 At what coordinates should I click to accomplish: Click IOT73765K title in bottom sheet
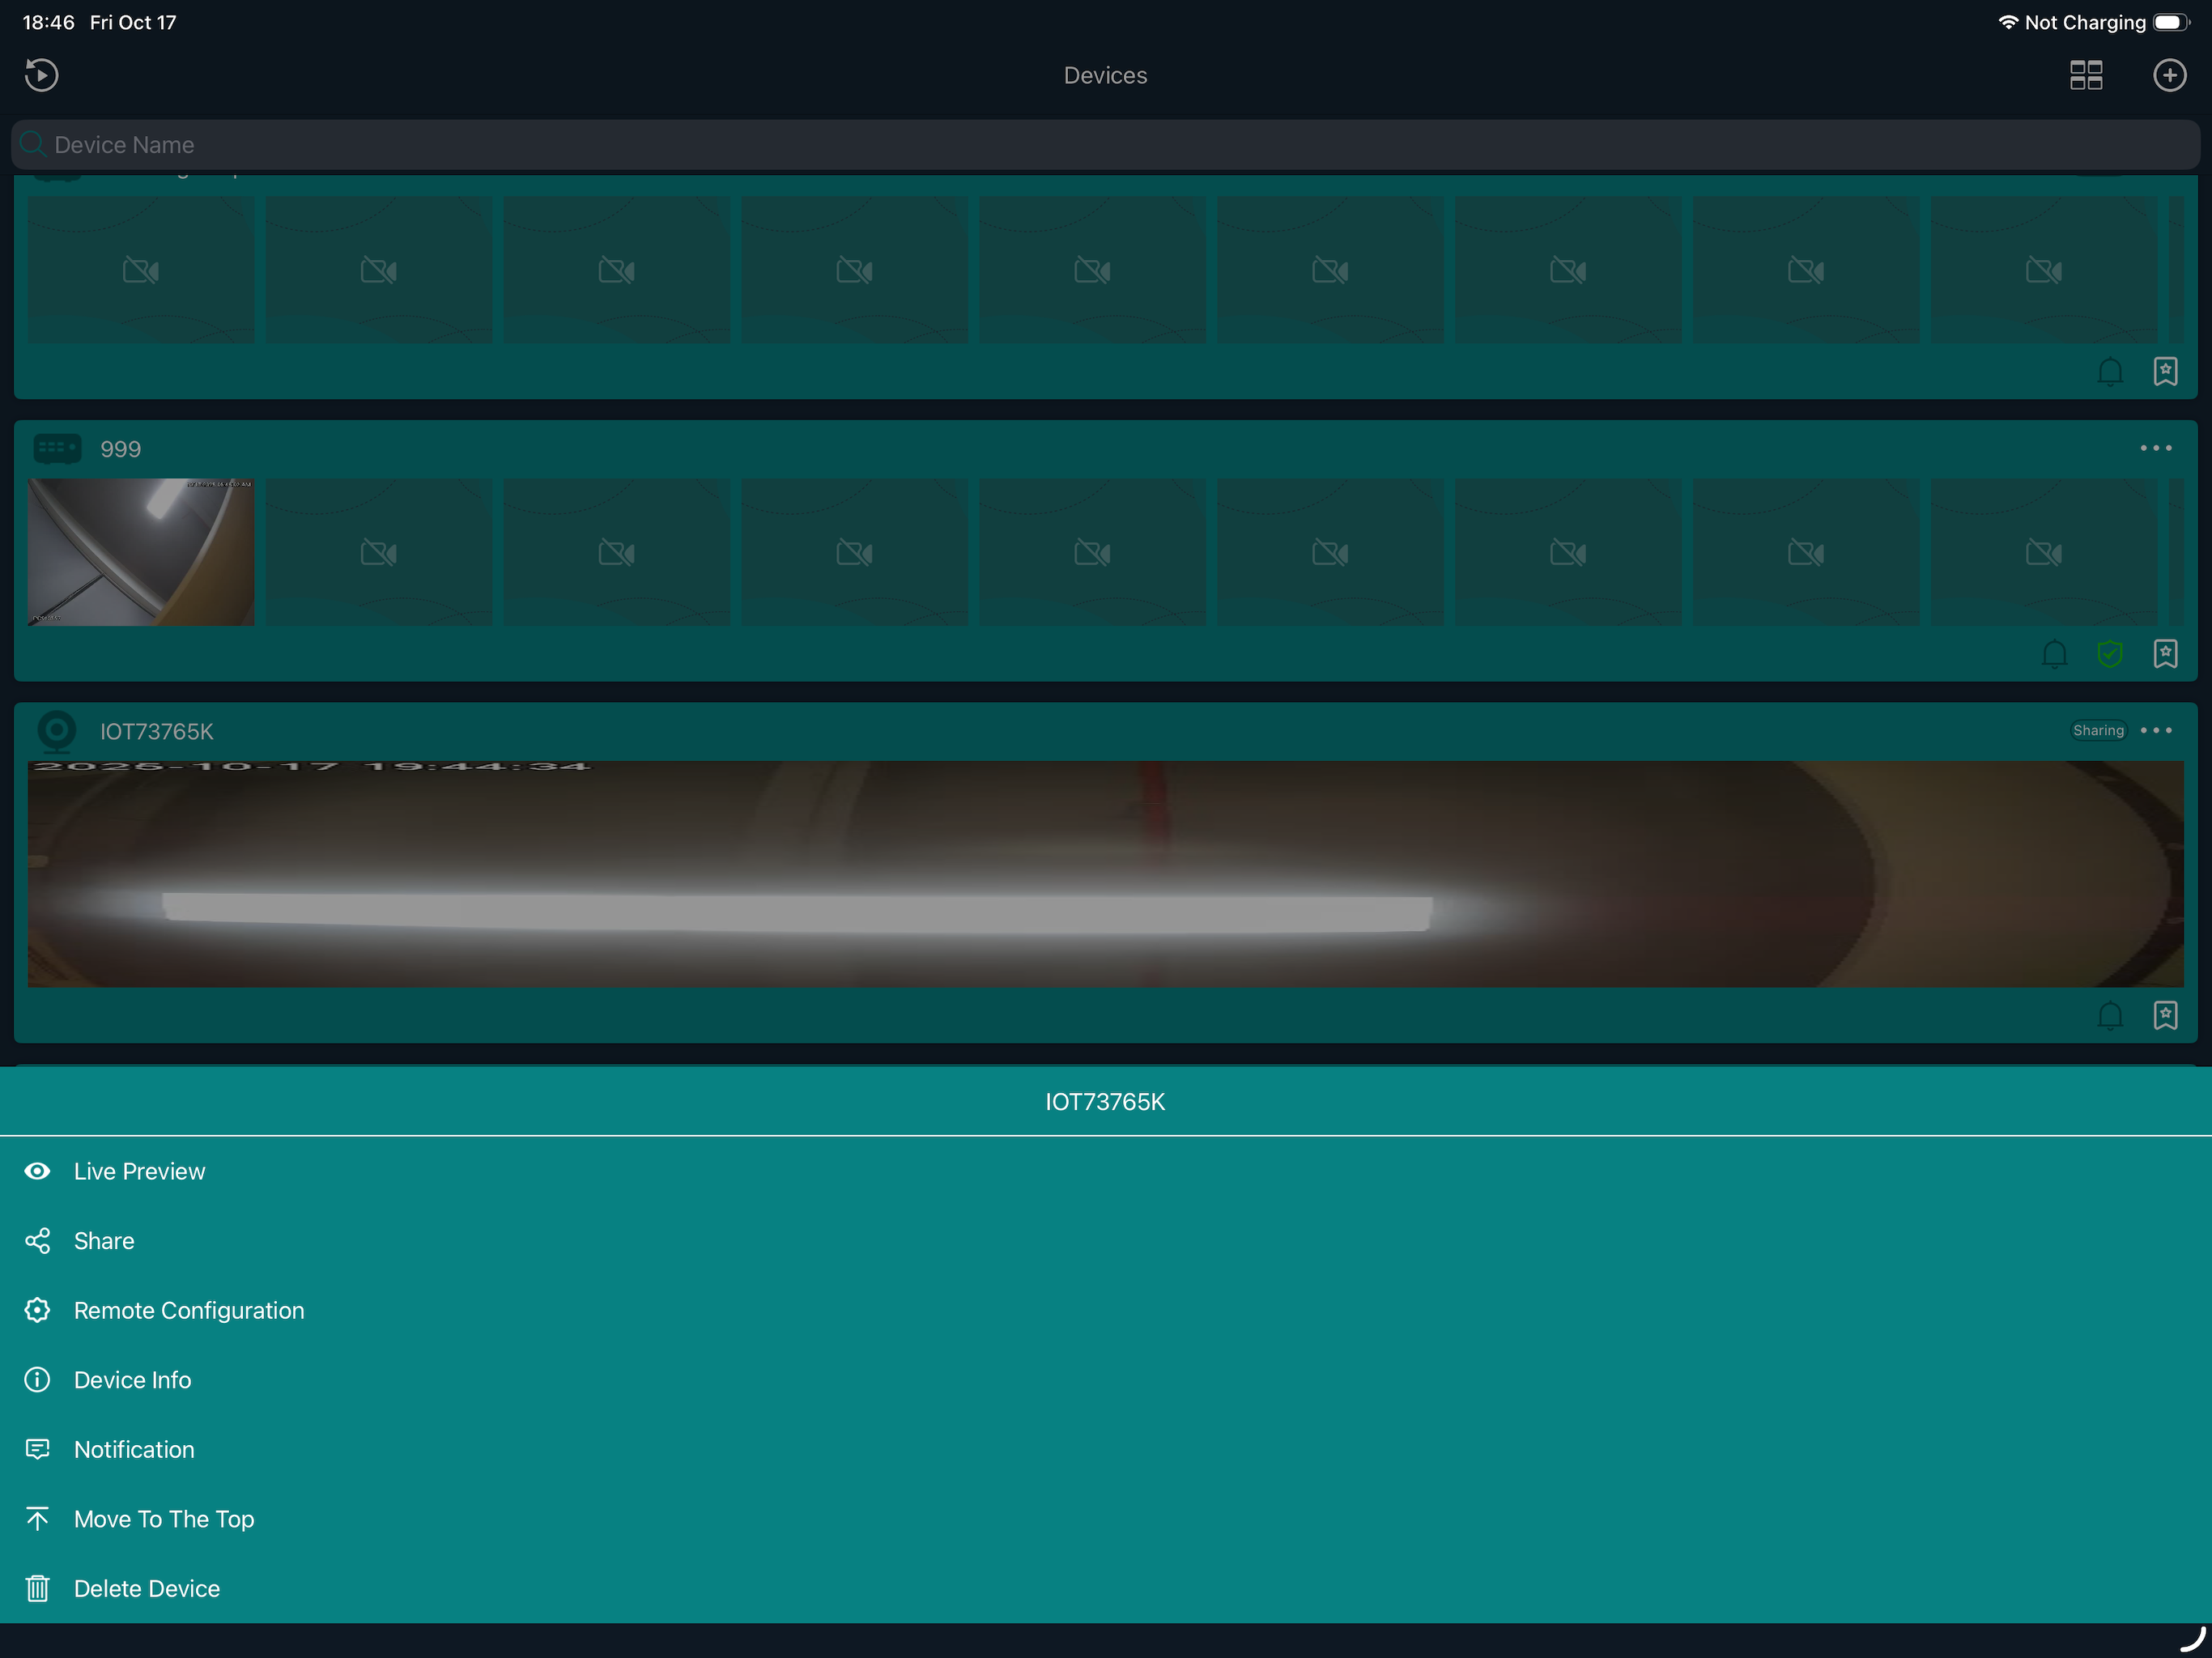1105,1102
